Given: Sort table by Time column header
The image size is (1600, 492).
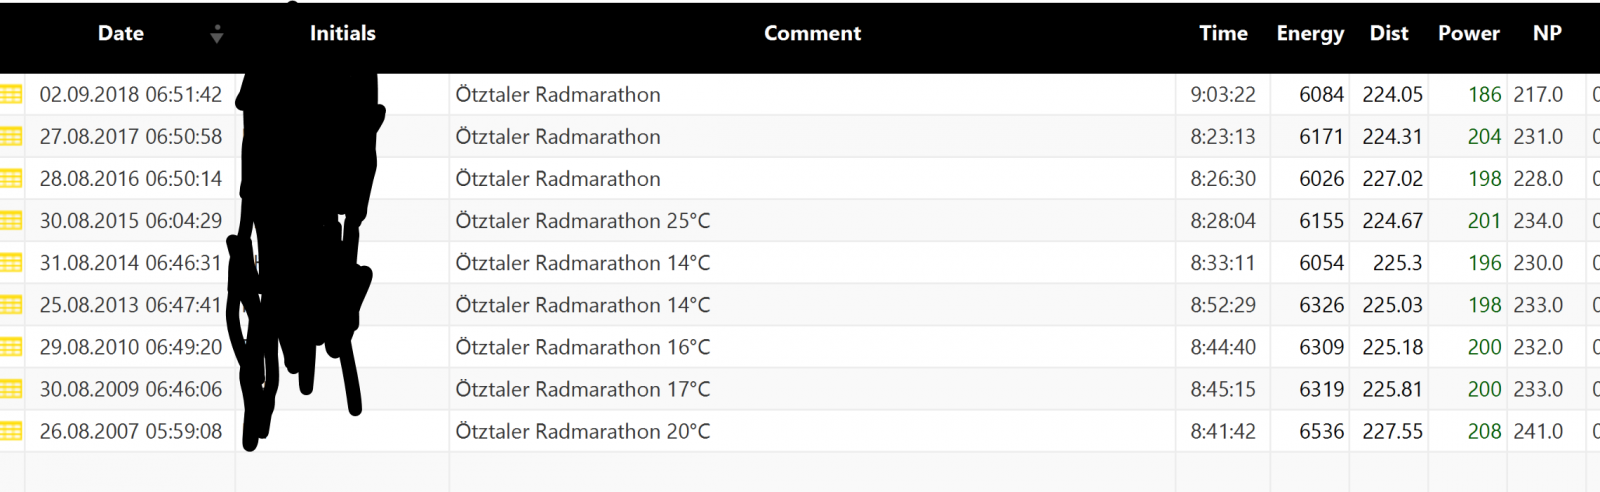Looking at the screenshot, I should click(1223, 34).
